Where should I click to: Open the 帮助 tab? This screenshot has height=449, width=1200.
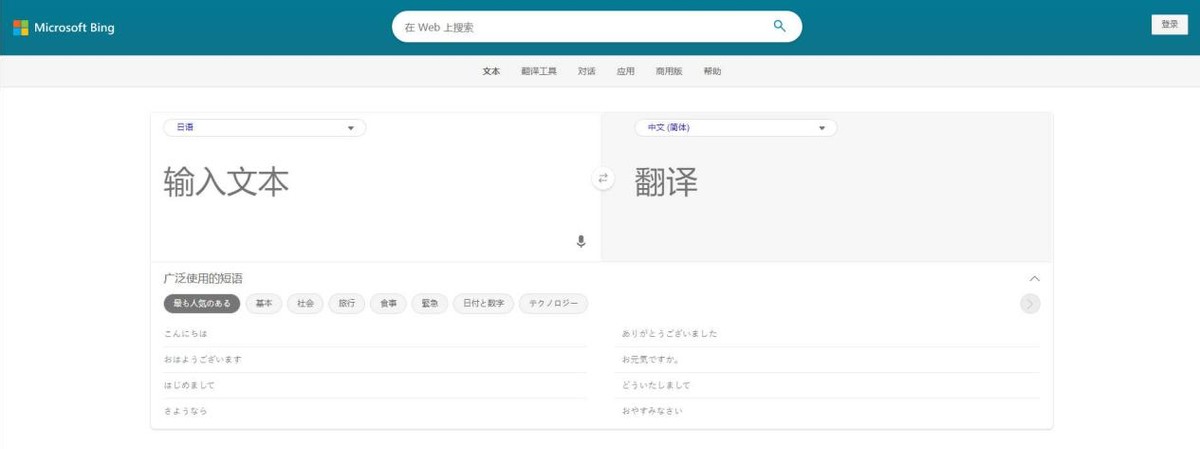click(712, 72)
